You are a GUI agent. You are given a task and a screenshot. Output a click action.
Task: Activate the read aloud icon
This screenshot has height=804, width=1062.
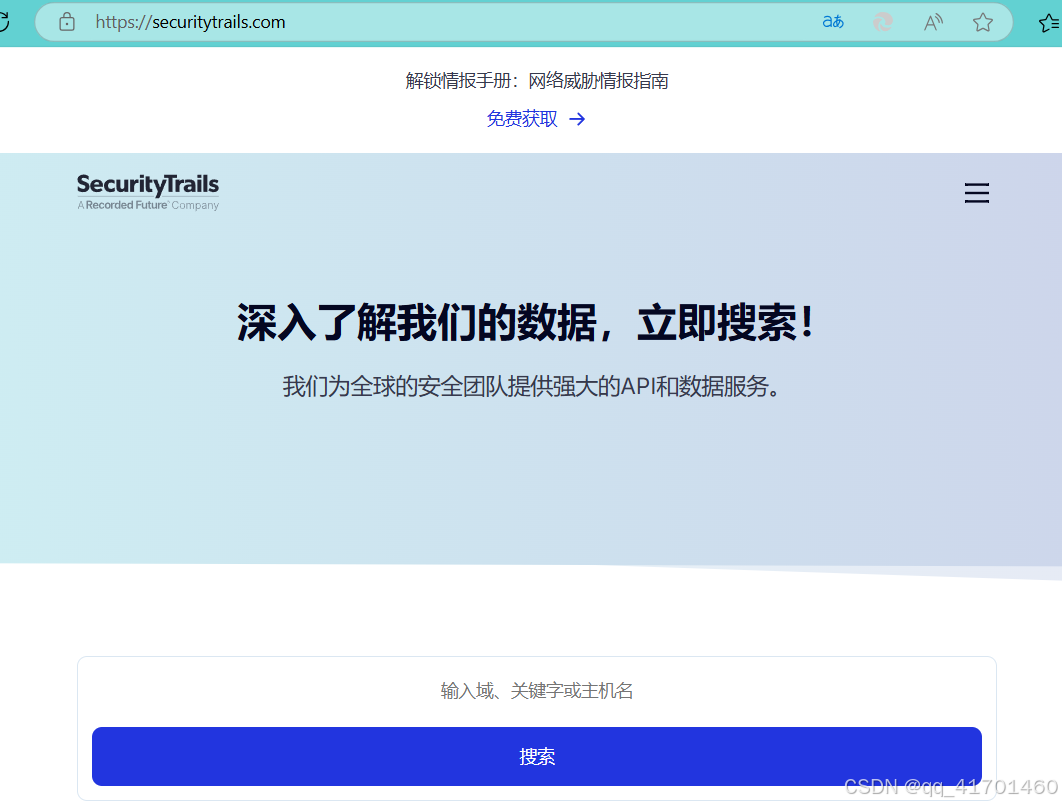pos(932,21)
